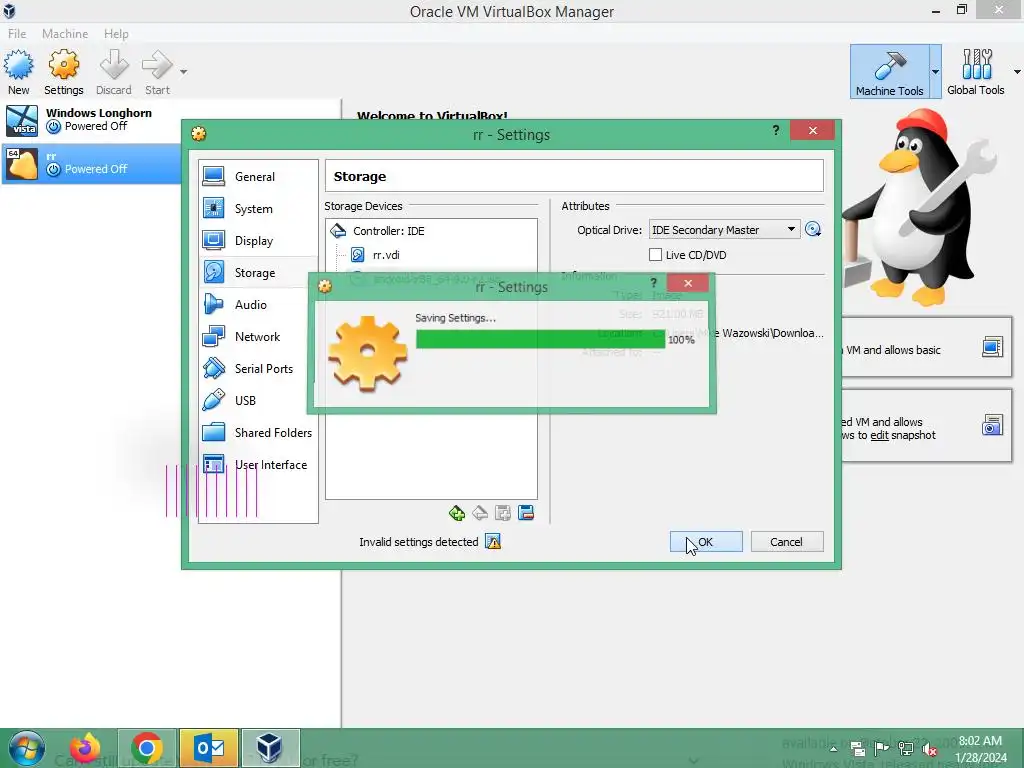Open the User Interface settings category
Image resolution: width=1024 pixels, height=768 pixels.
pyautogui.click(x=258, y=464)
